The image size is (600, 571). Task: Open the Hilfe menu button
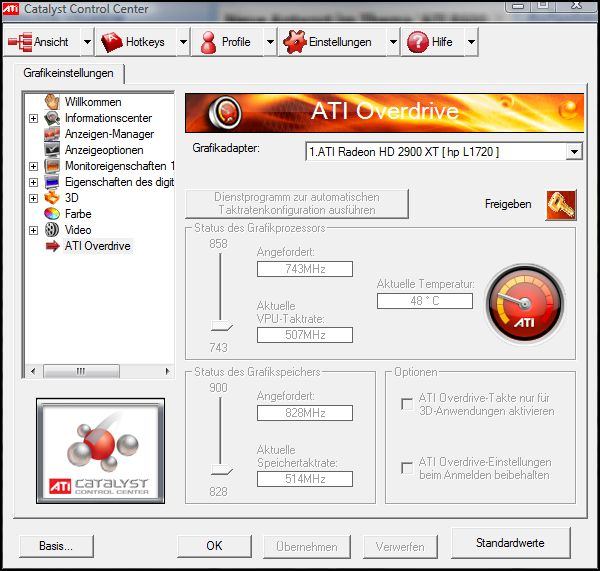tap(434, 42)
